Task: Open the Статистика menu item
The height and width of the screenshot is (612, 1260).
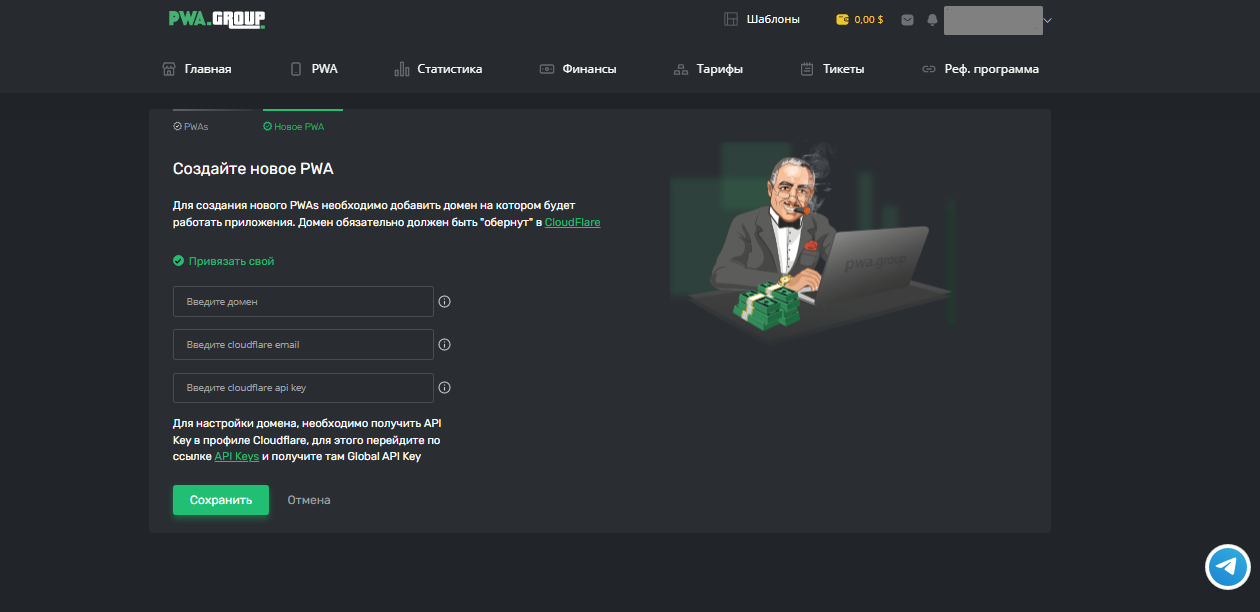Action: tap(438, 69)
